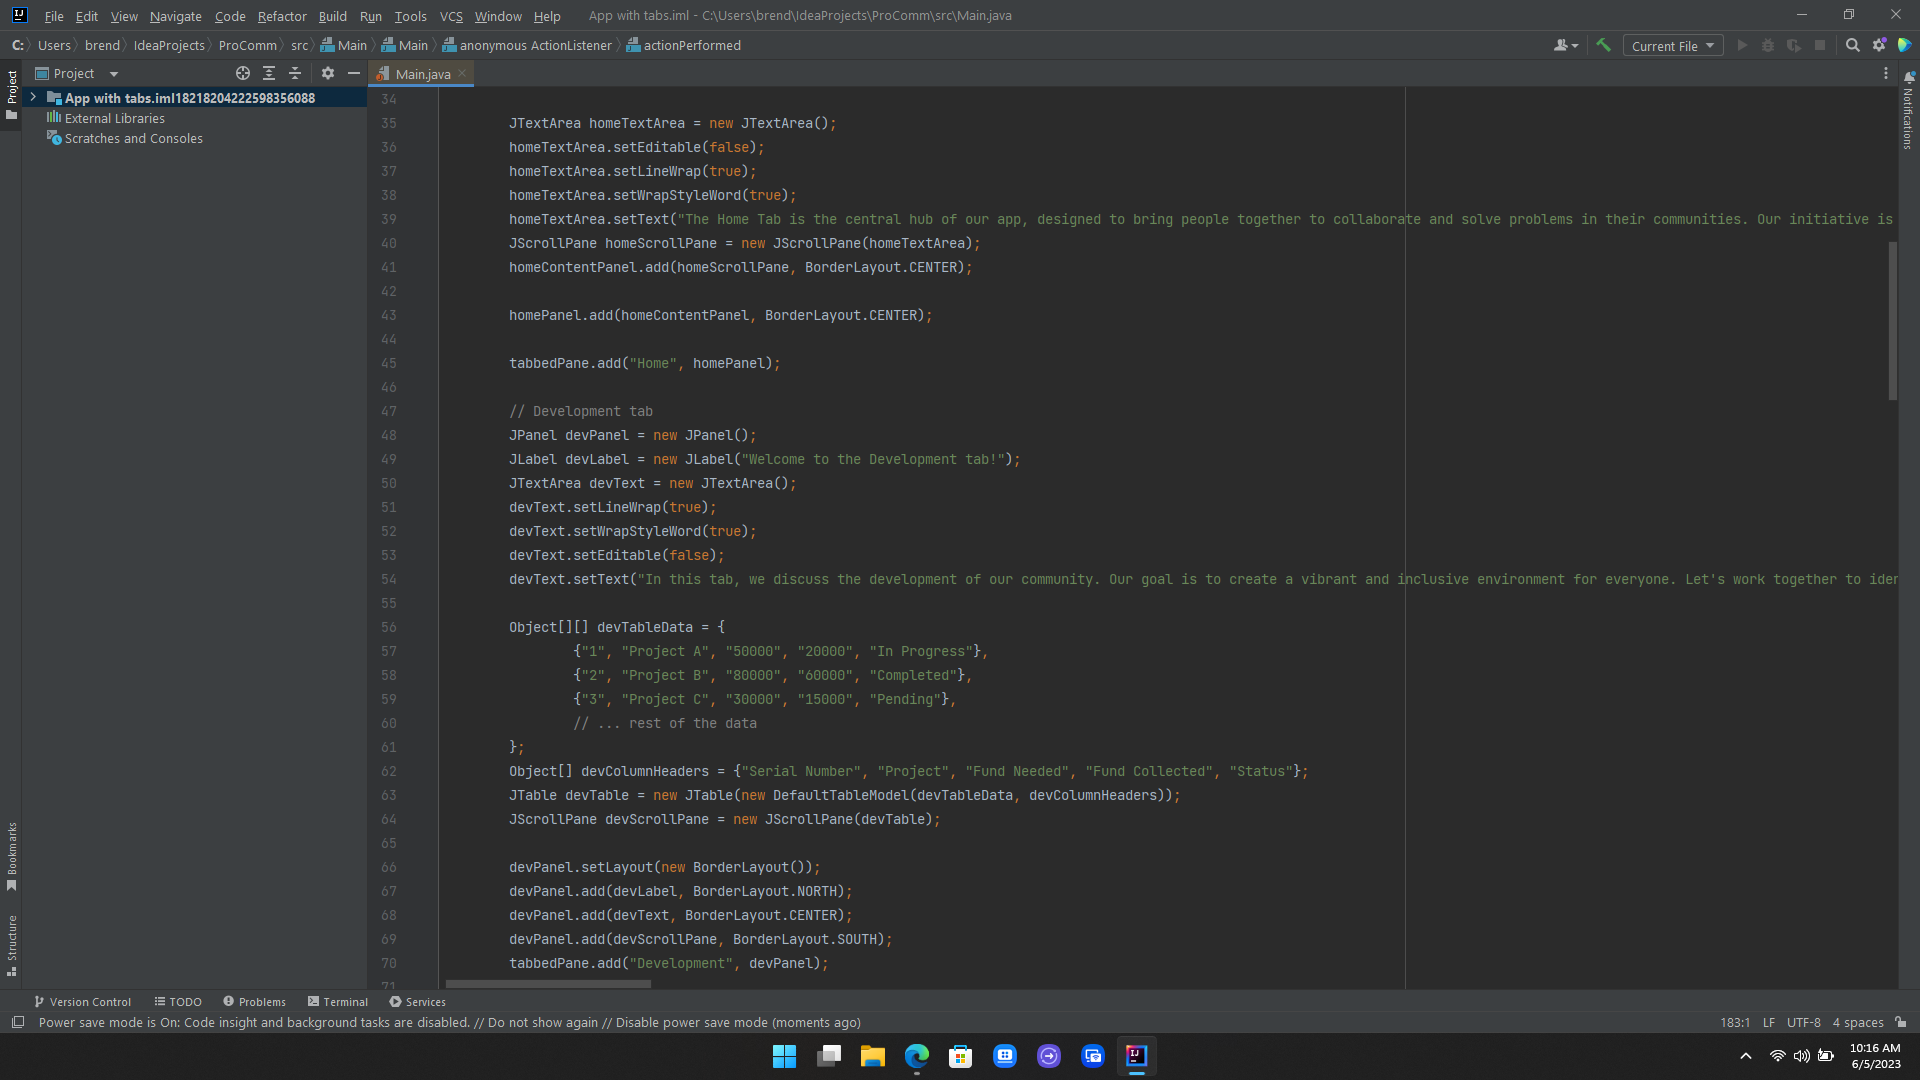Open the Current File run configuration dropdown
The width and height of the screenshot is (1920, 1080).
pos(1672,45)
